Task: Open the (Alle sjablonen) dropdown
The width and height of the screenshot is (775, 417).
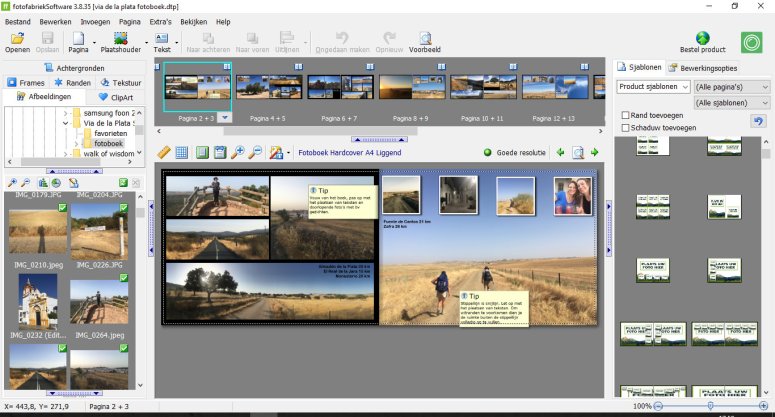Action: [x=732, y=103]
